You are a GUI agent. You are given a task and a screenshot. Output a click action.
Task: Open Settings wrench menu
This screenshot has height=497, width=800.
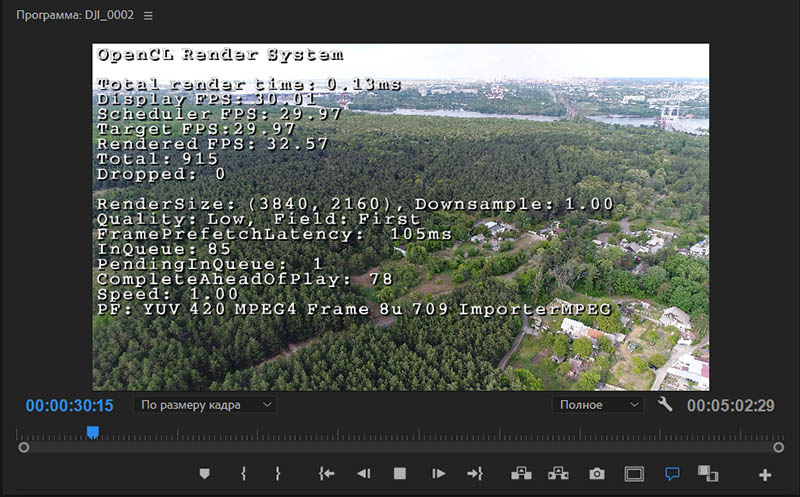(665, 405)
